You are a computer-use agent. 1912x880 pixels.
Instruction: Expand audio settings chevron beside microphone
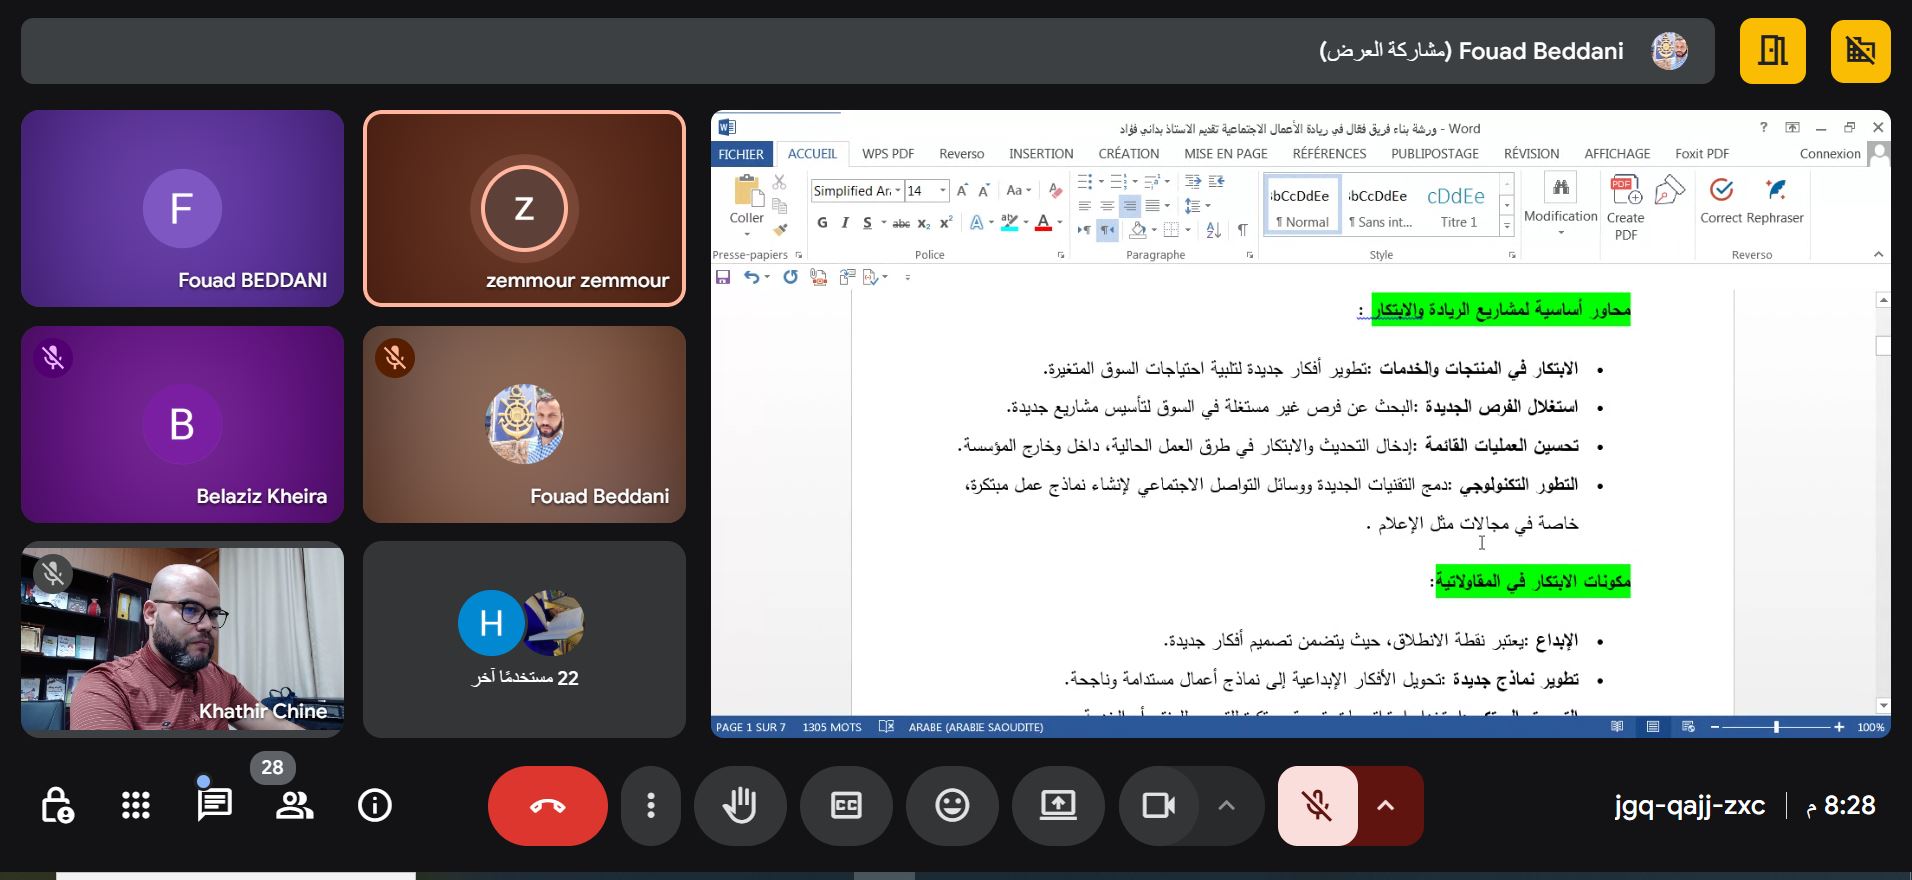pos(1386,805)
